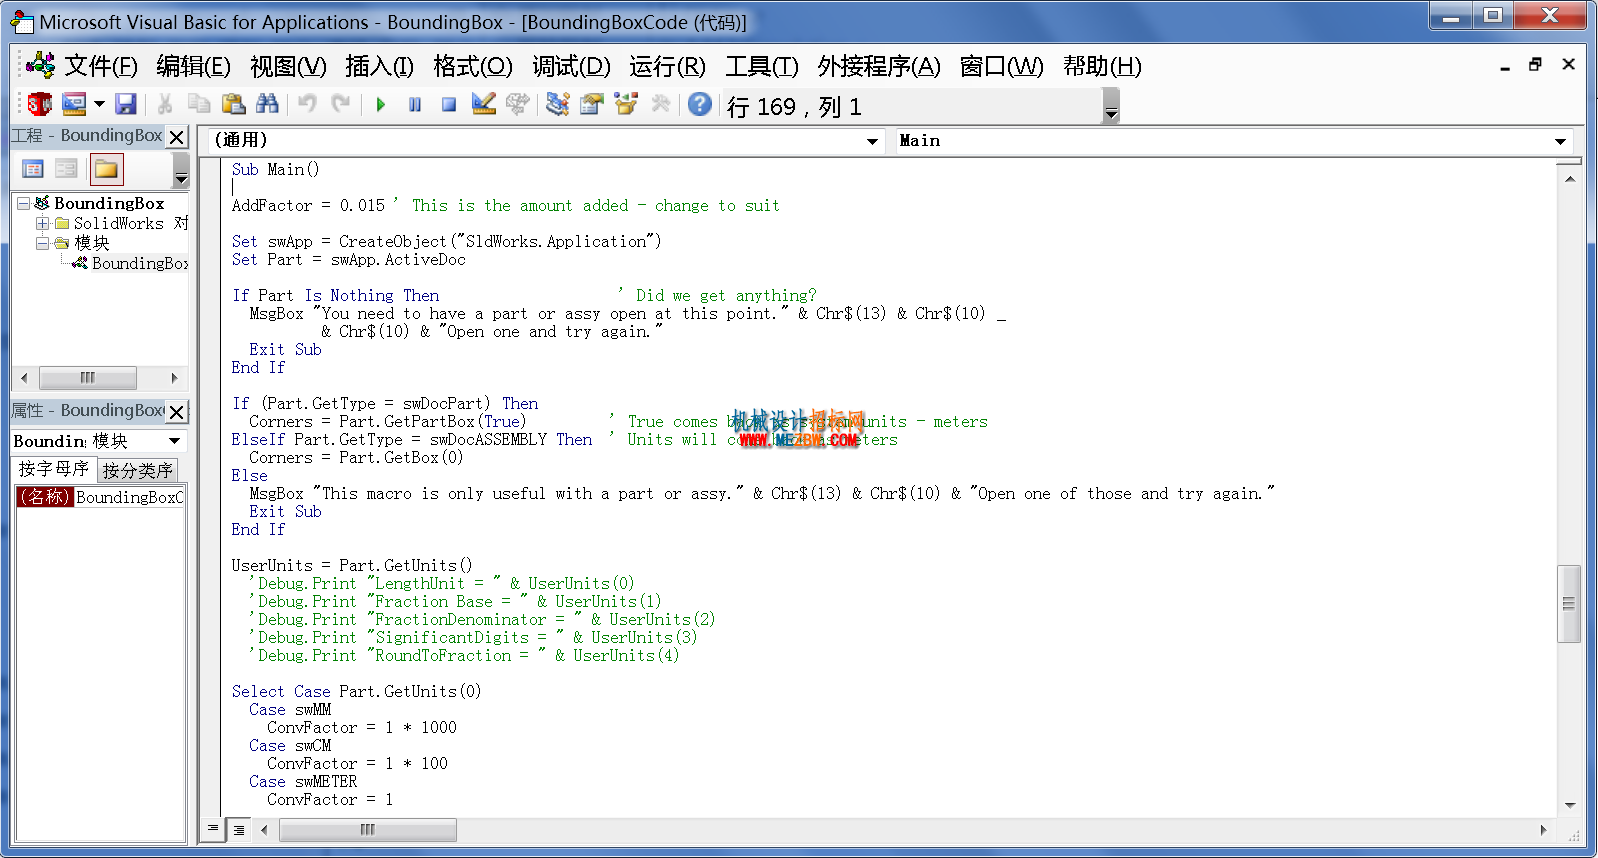The image size is (1598, 858).
Task: Switch to the 按分类序 tab
Action: click(x=138, y=470)
